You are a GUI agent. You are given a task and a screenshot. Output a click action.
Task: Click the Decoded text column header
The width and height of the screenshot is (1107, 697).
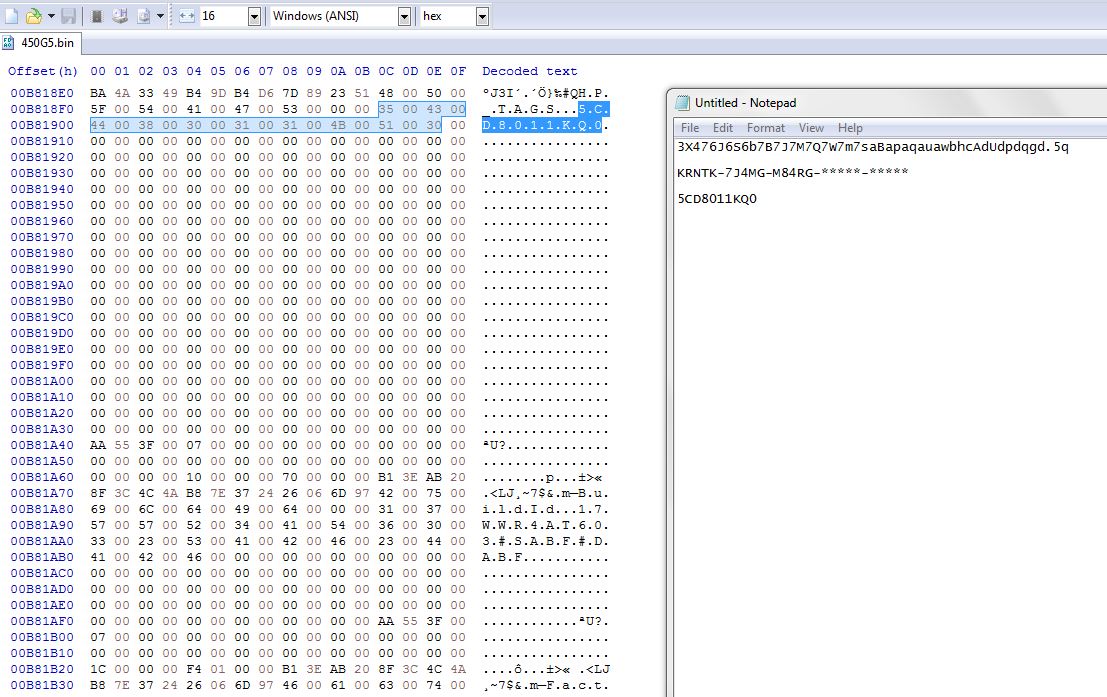(x=529, y=71)
